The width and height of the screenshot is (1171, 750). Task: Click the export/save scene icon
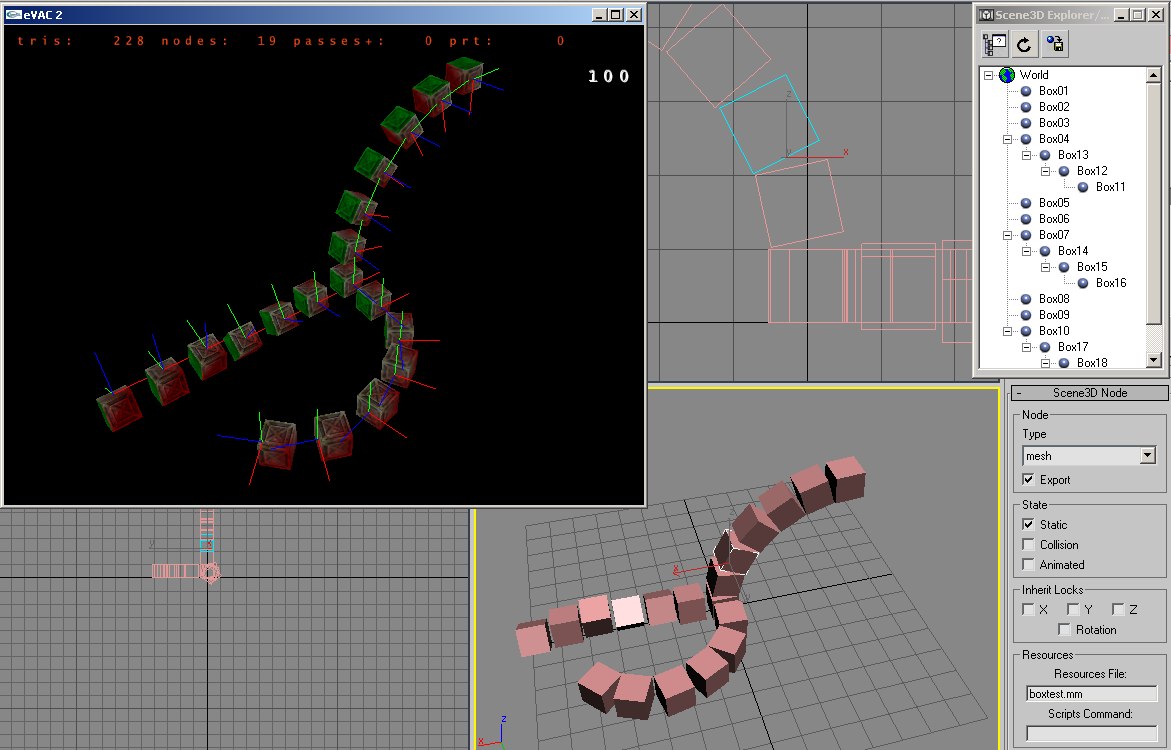pyautogui.click(x=1054, y=44)
